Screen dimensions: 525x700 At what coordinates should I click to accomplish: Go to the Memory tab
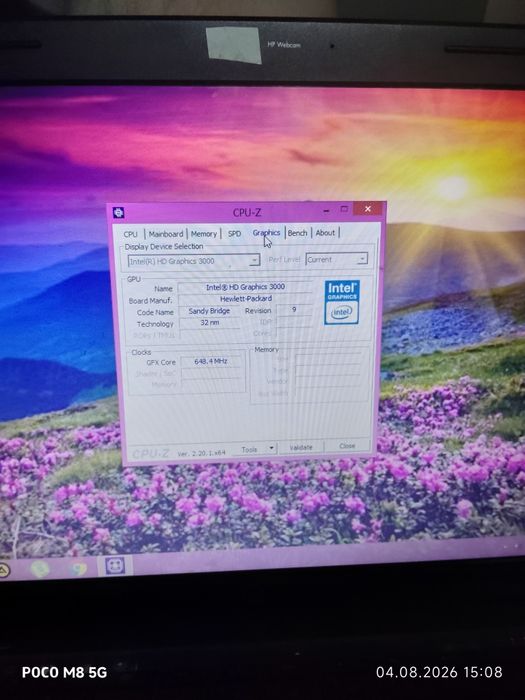pos(204,233)
